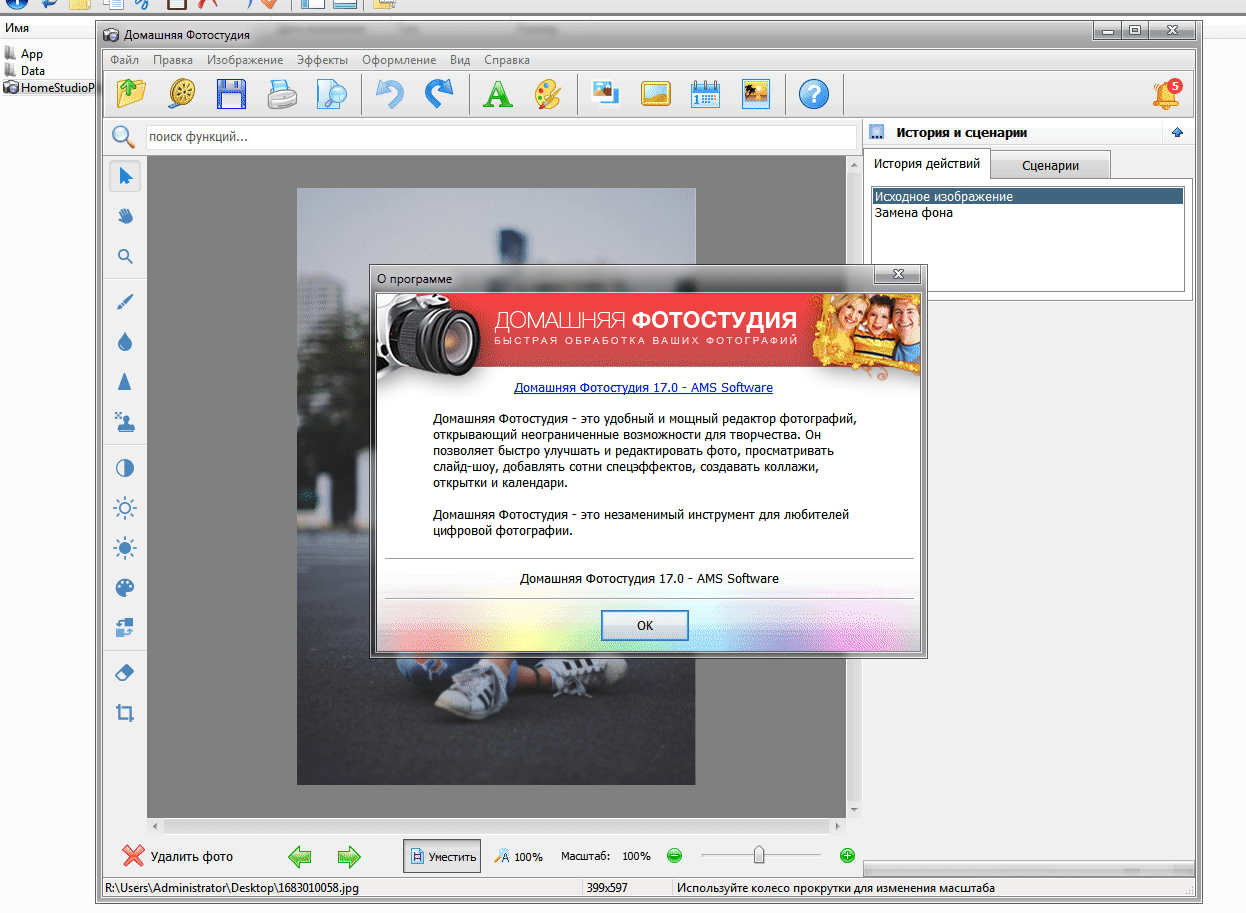Open notifications bell with badge 5
This screenshot has height=913, width=1246.
pos(1166,93)
